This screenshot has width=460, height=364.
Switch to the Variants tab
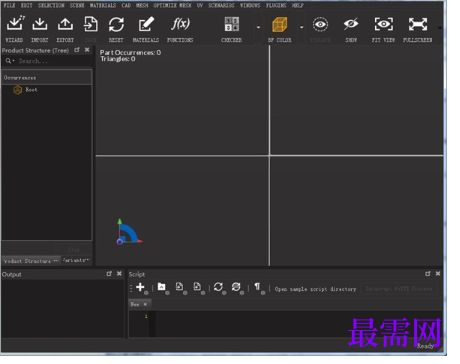76,260
